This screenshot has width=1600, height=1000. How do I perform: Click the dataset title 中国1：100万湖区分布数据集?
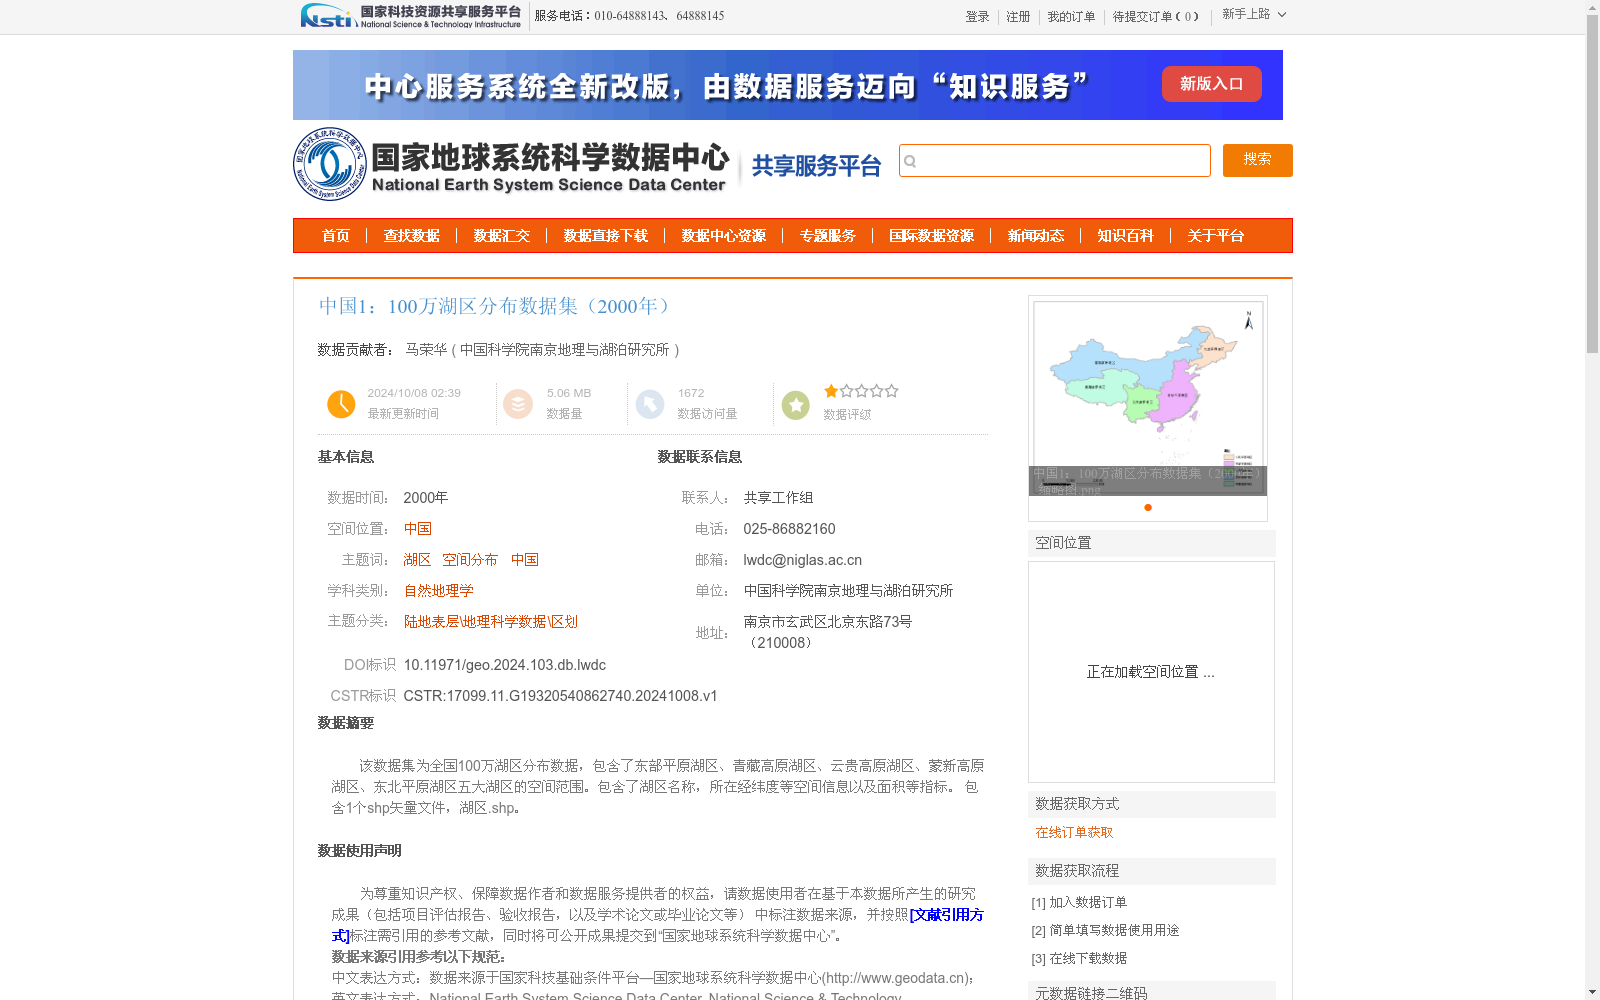click(x=498, y=306)
